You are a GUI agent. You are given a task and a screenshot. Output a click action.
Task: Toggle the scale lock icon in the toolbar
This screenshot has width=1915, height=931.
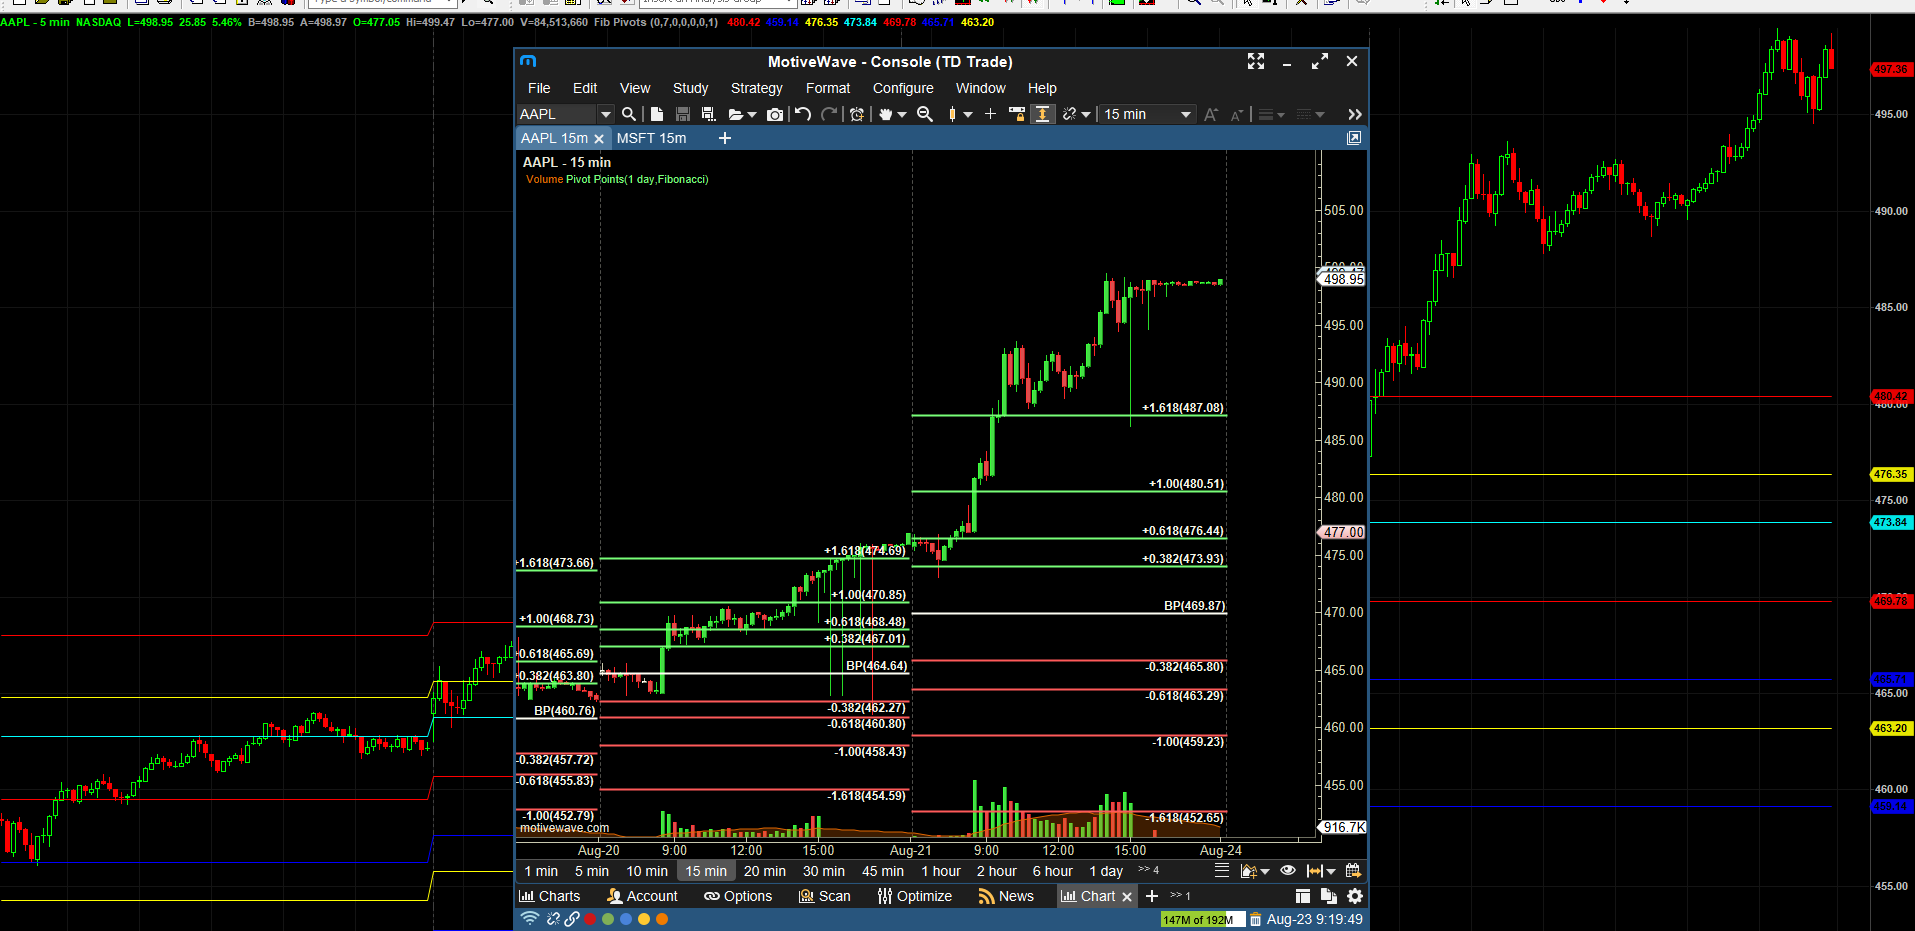1017,114
